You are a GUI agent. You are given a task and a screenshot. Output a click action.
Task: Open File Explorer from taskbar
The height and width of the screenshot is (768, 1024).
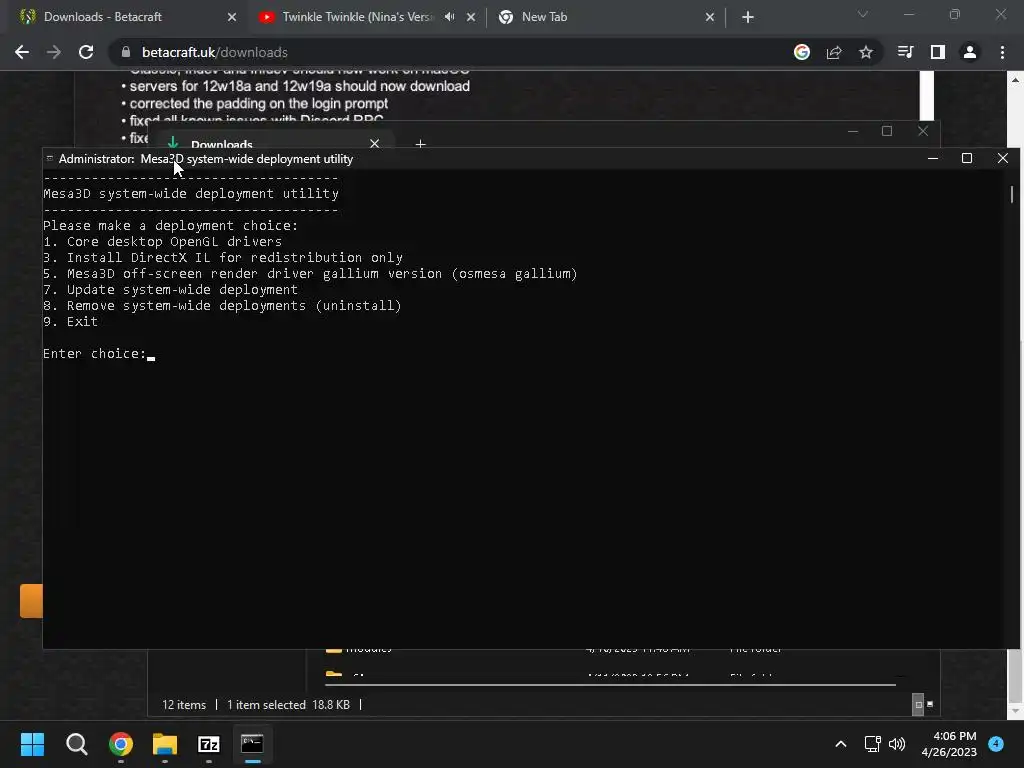click(x=165, y=744)
